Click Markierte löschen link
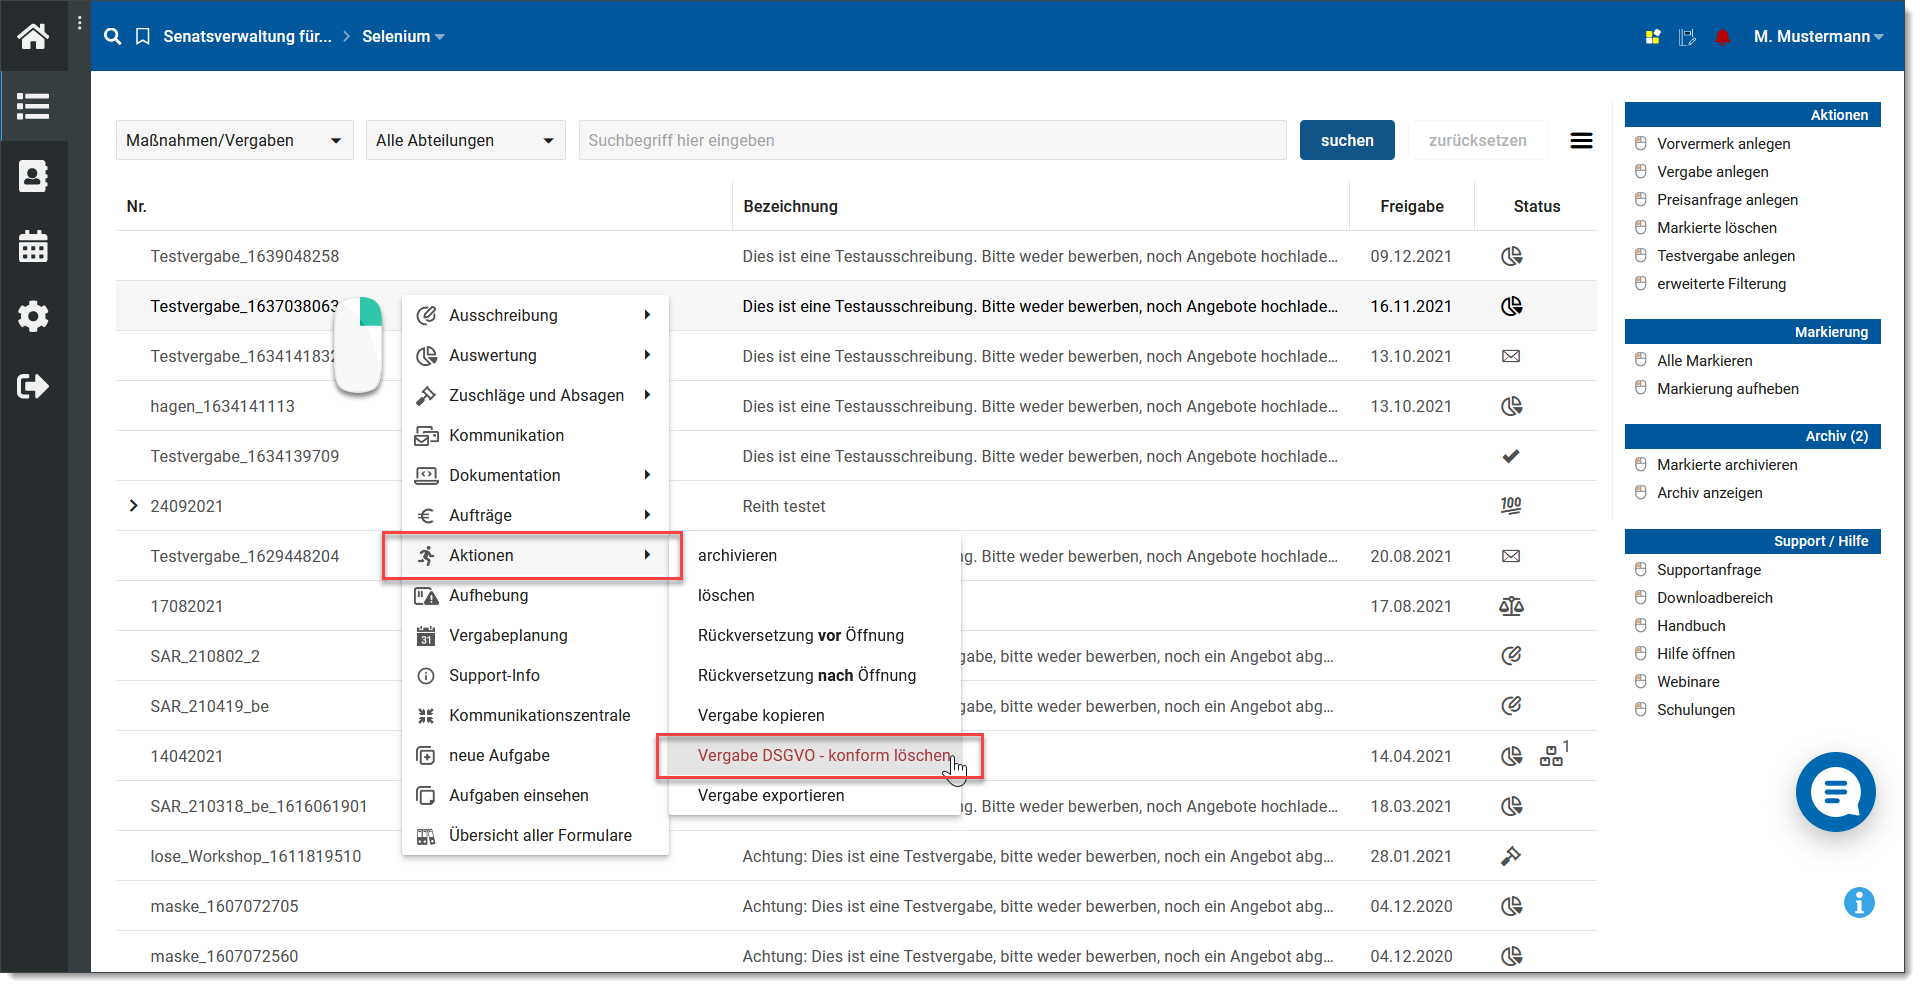This screenshot has height=988, width=1920. [1716, 228]
